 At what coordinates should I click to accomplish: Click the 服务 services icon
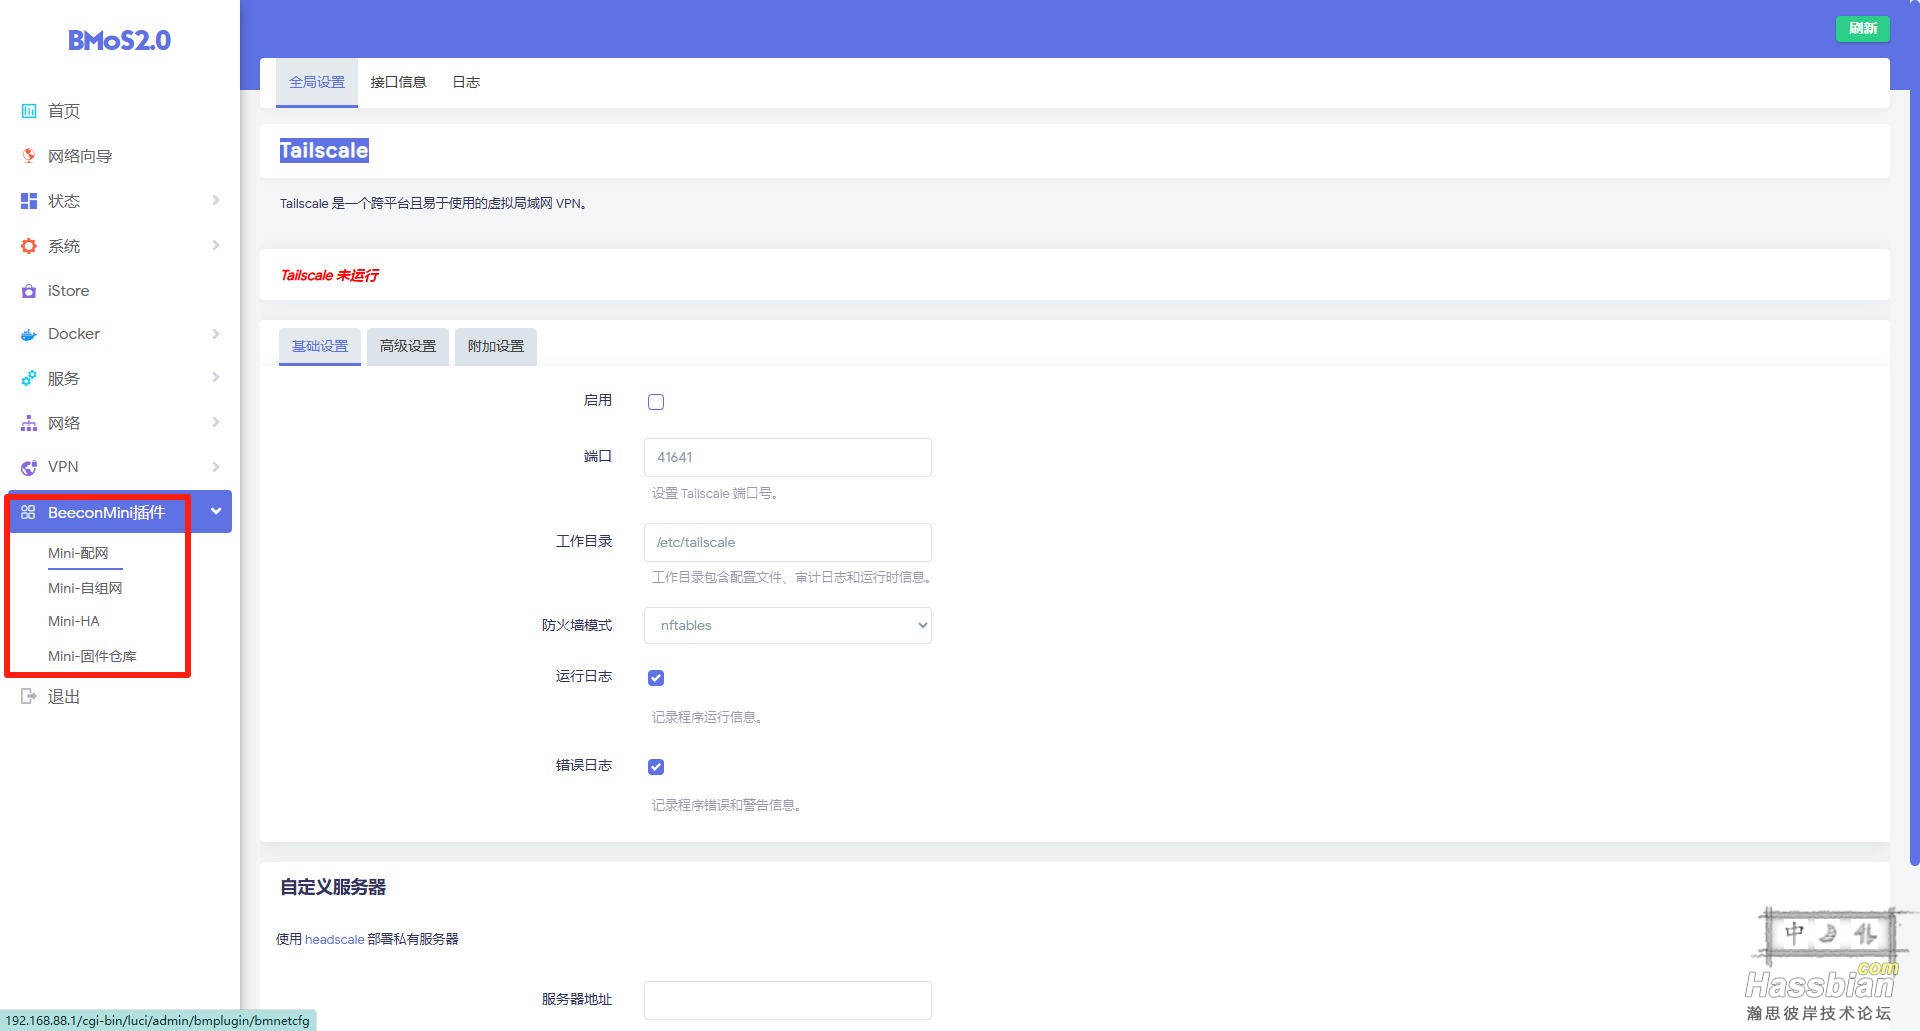(29, 378)
